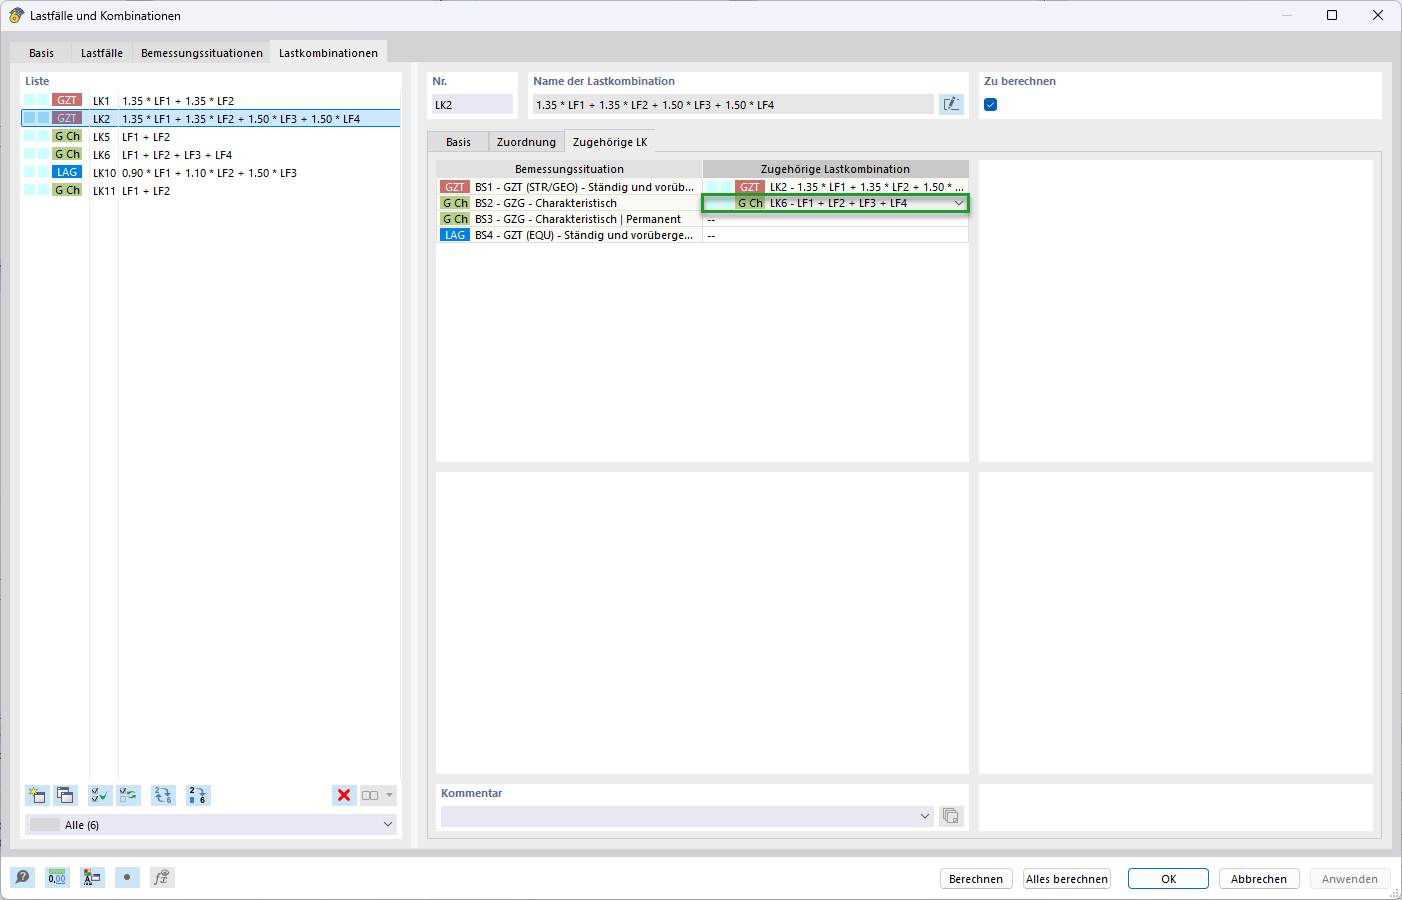Select BS4 - GZT (EQU) design situation row
Screen dimensions: 1402x900
pyautogui.click(x=569, y=235)
